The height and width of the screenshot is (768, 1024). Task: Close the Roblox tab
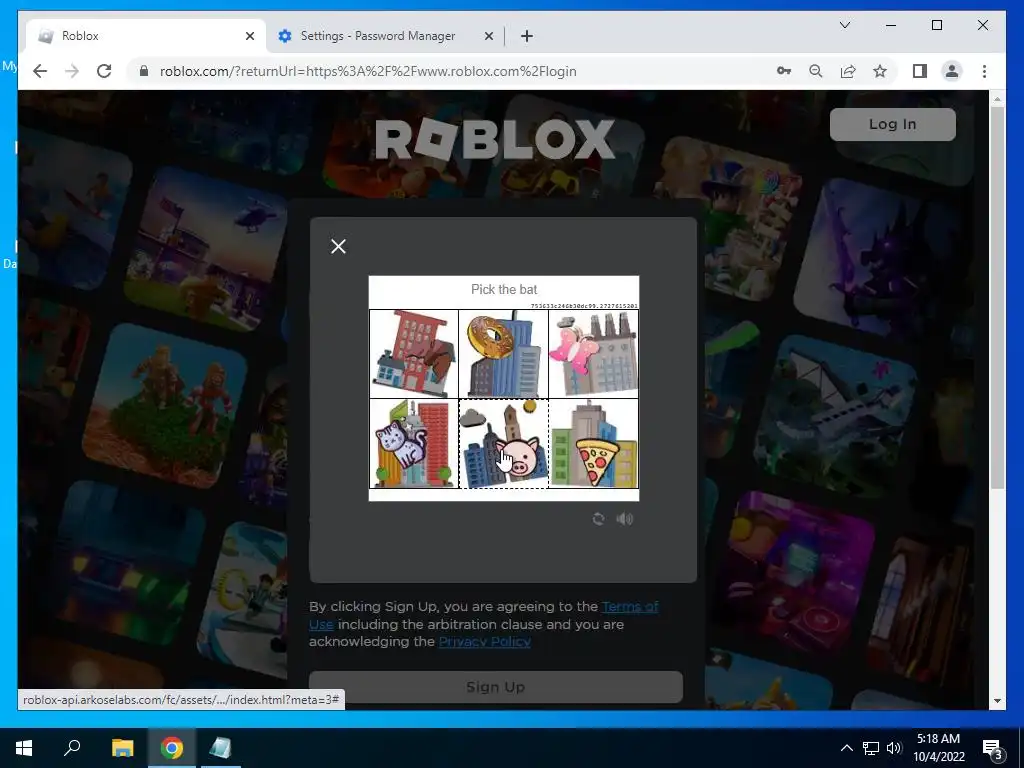[x=249, y=37]
